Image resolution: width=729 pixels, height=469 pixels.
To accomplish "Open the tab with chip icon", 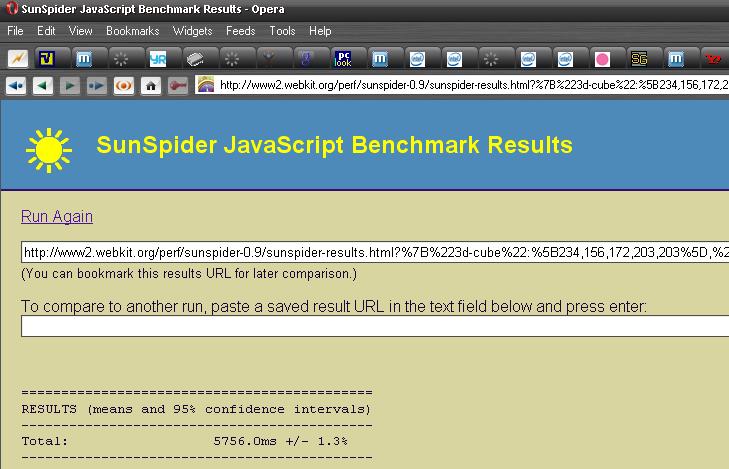I will (x=195, y=59).
